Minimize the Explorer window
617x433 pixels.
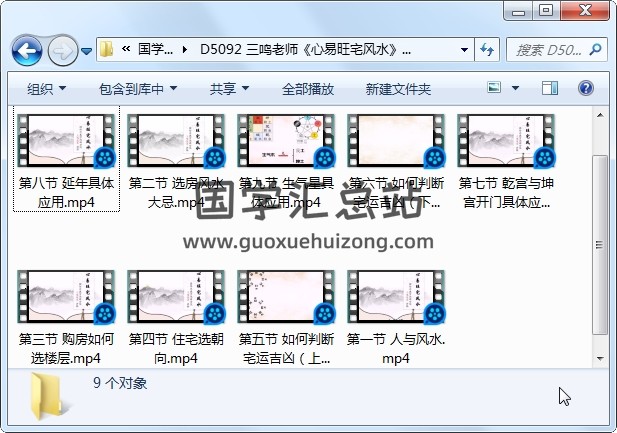point(519,11)
